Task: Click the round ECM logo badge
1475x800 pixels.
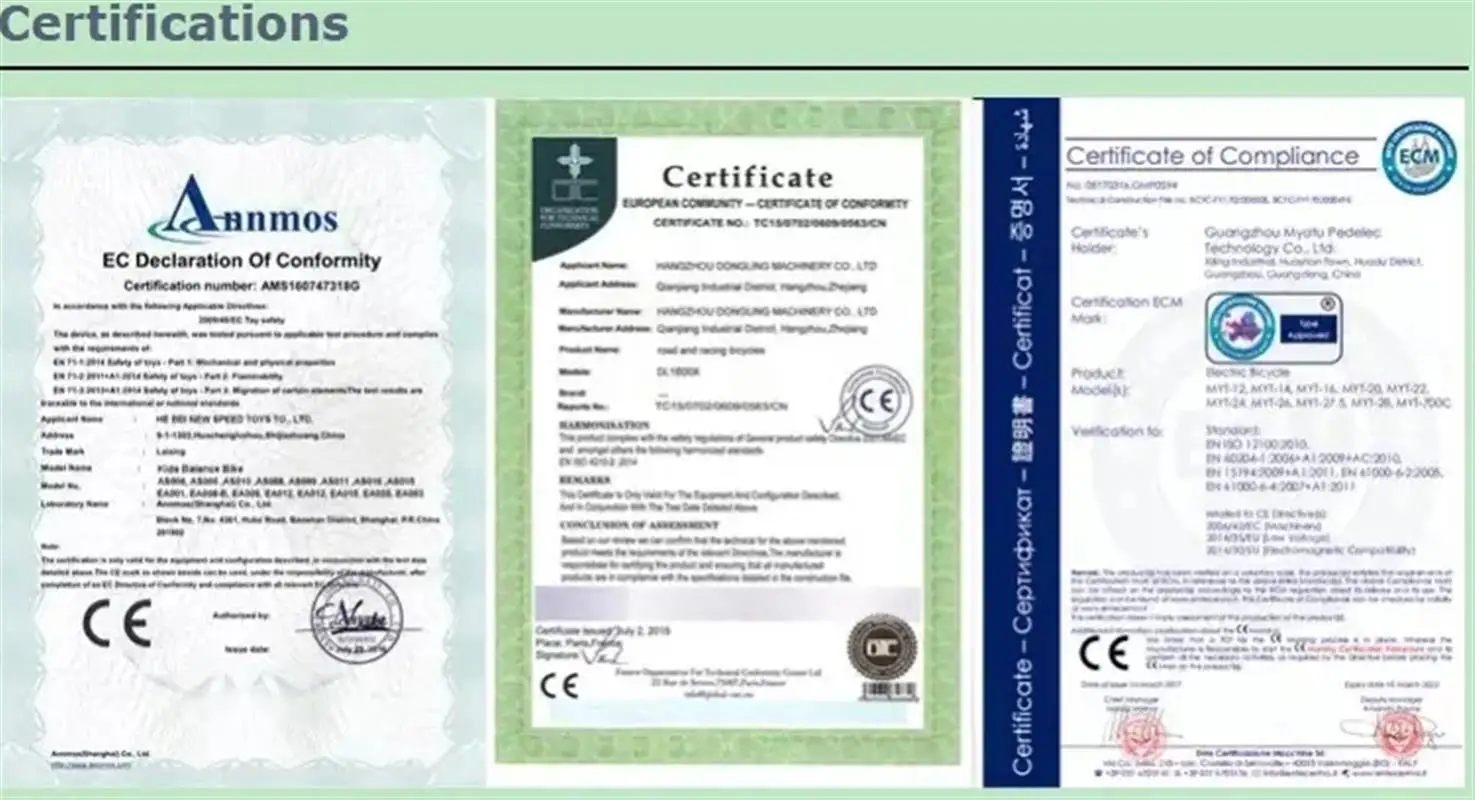Action: pos(1418,158)
